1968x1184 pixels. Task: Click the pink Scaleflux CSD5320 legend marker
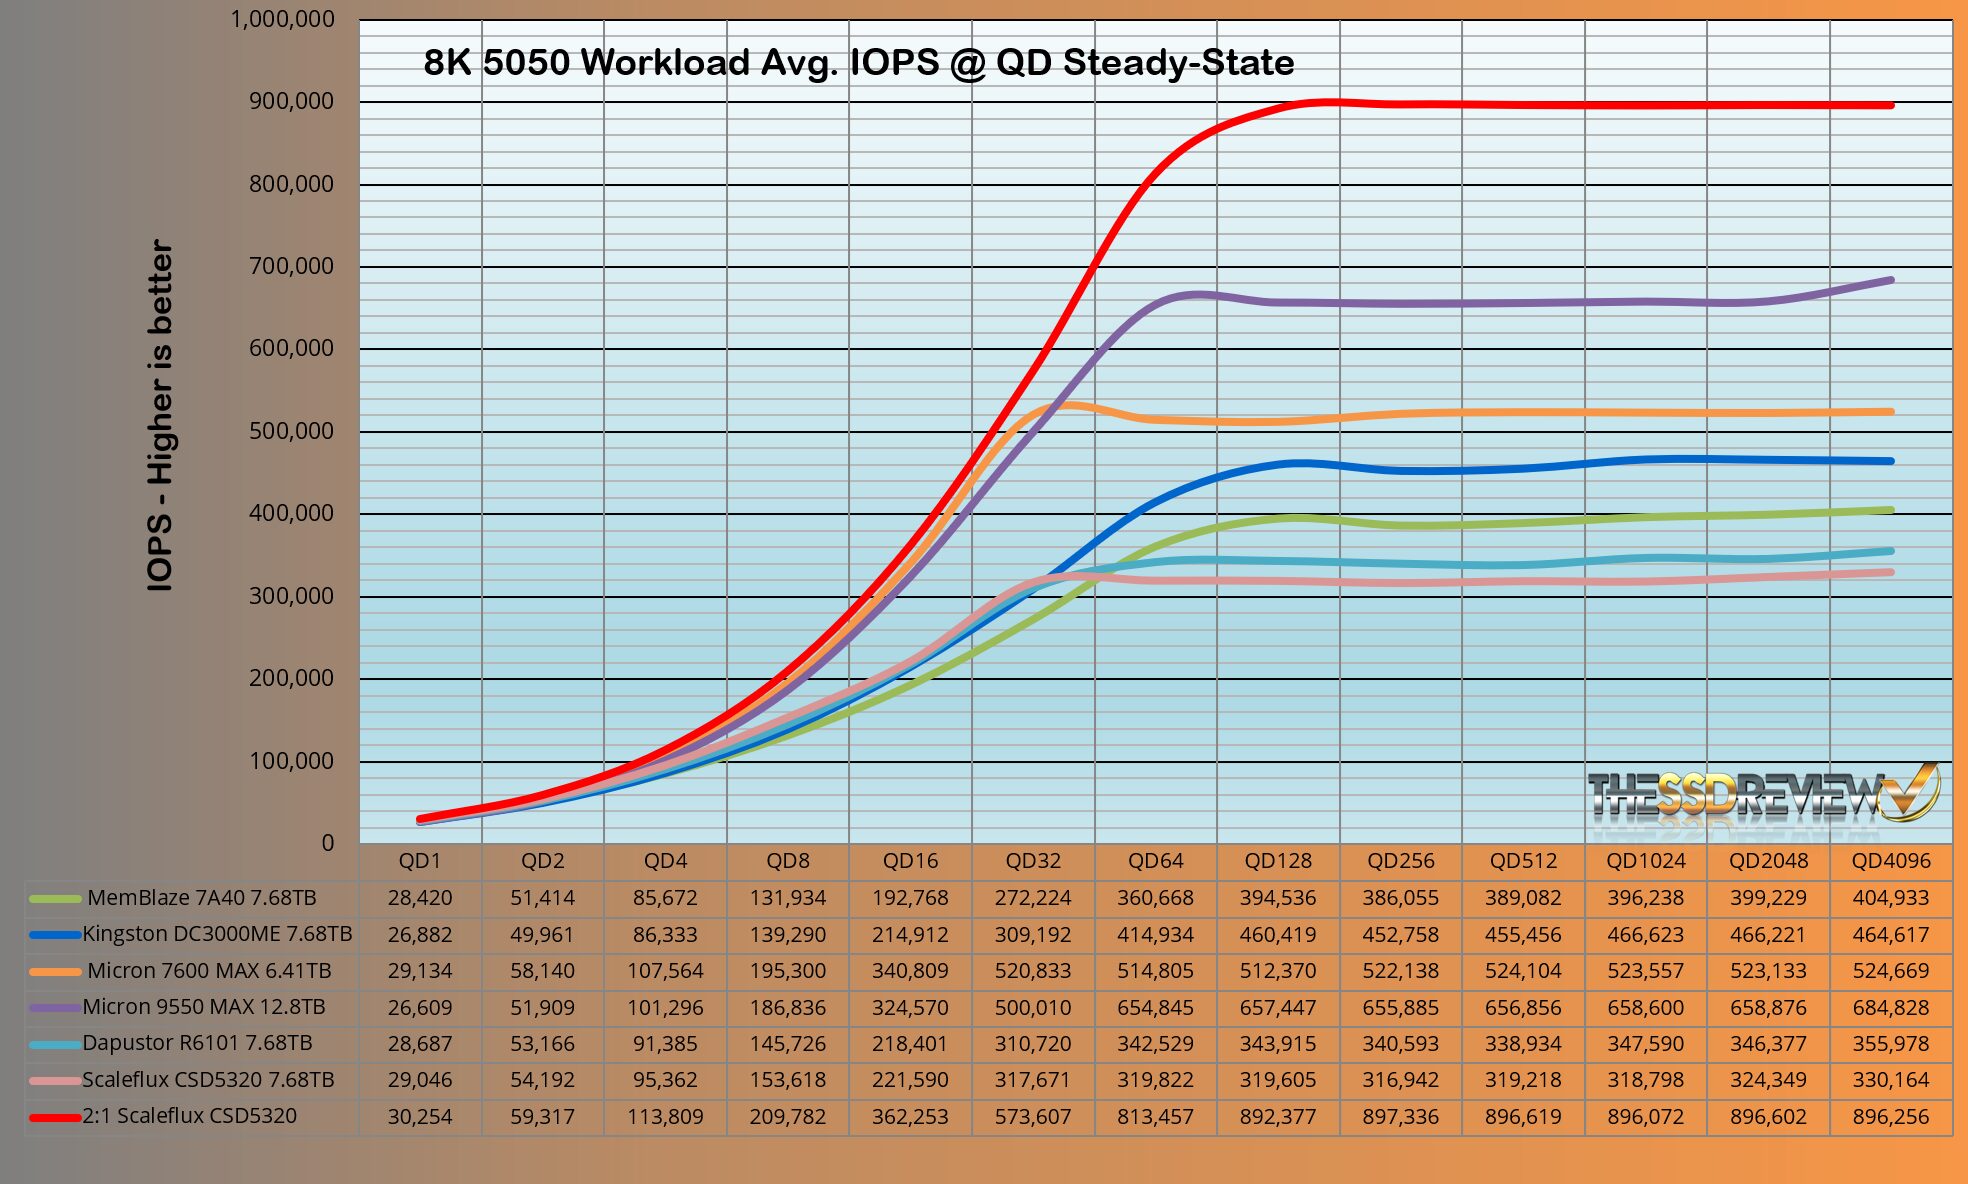(54, 1081)
